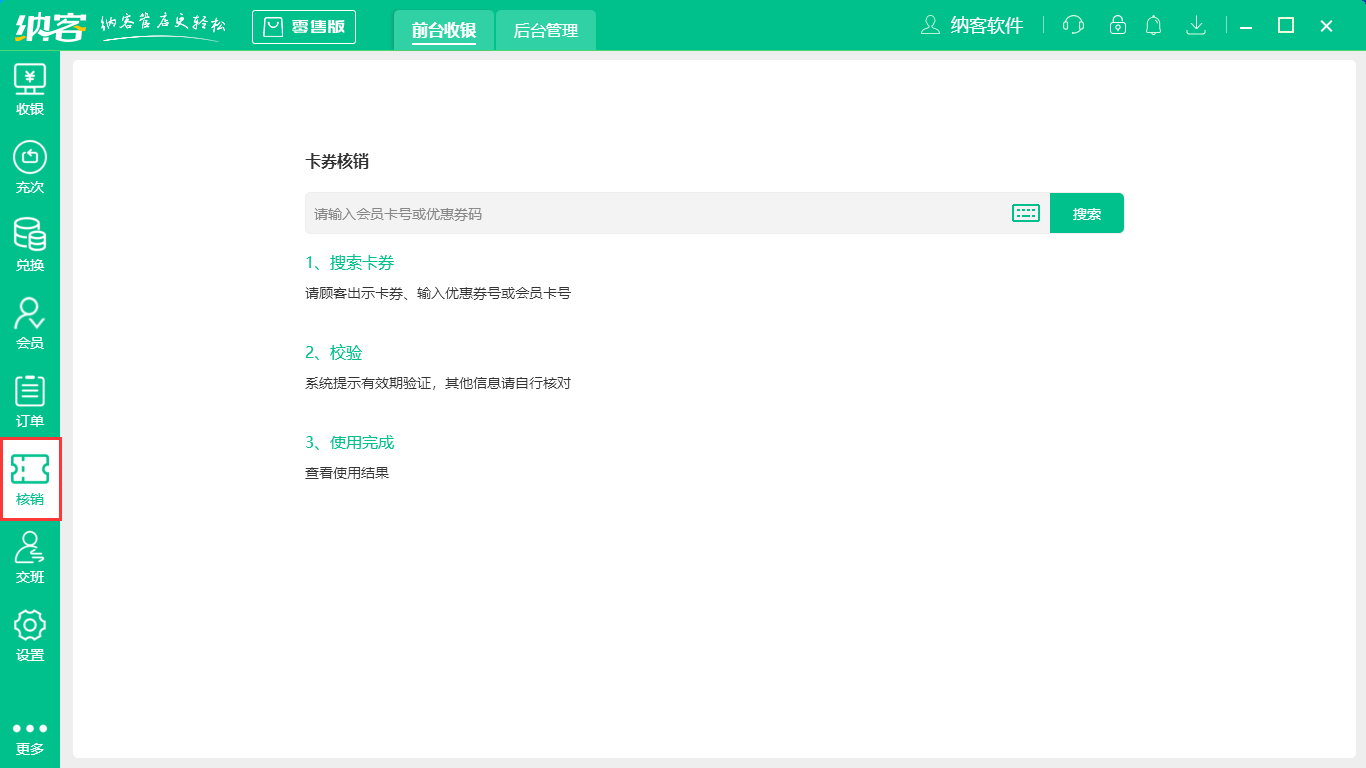Click the 零售版 version badge button
1366x768 pixels.
coord(303,26)
